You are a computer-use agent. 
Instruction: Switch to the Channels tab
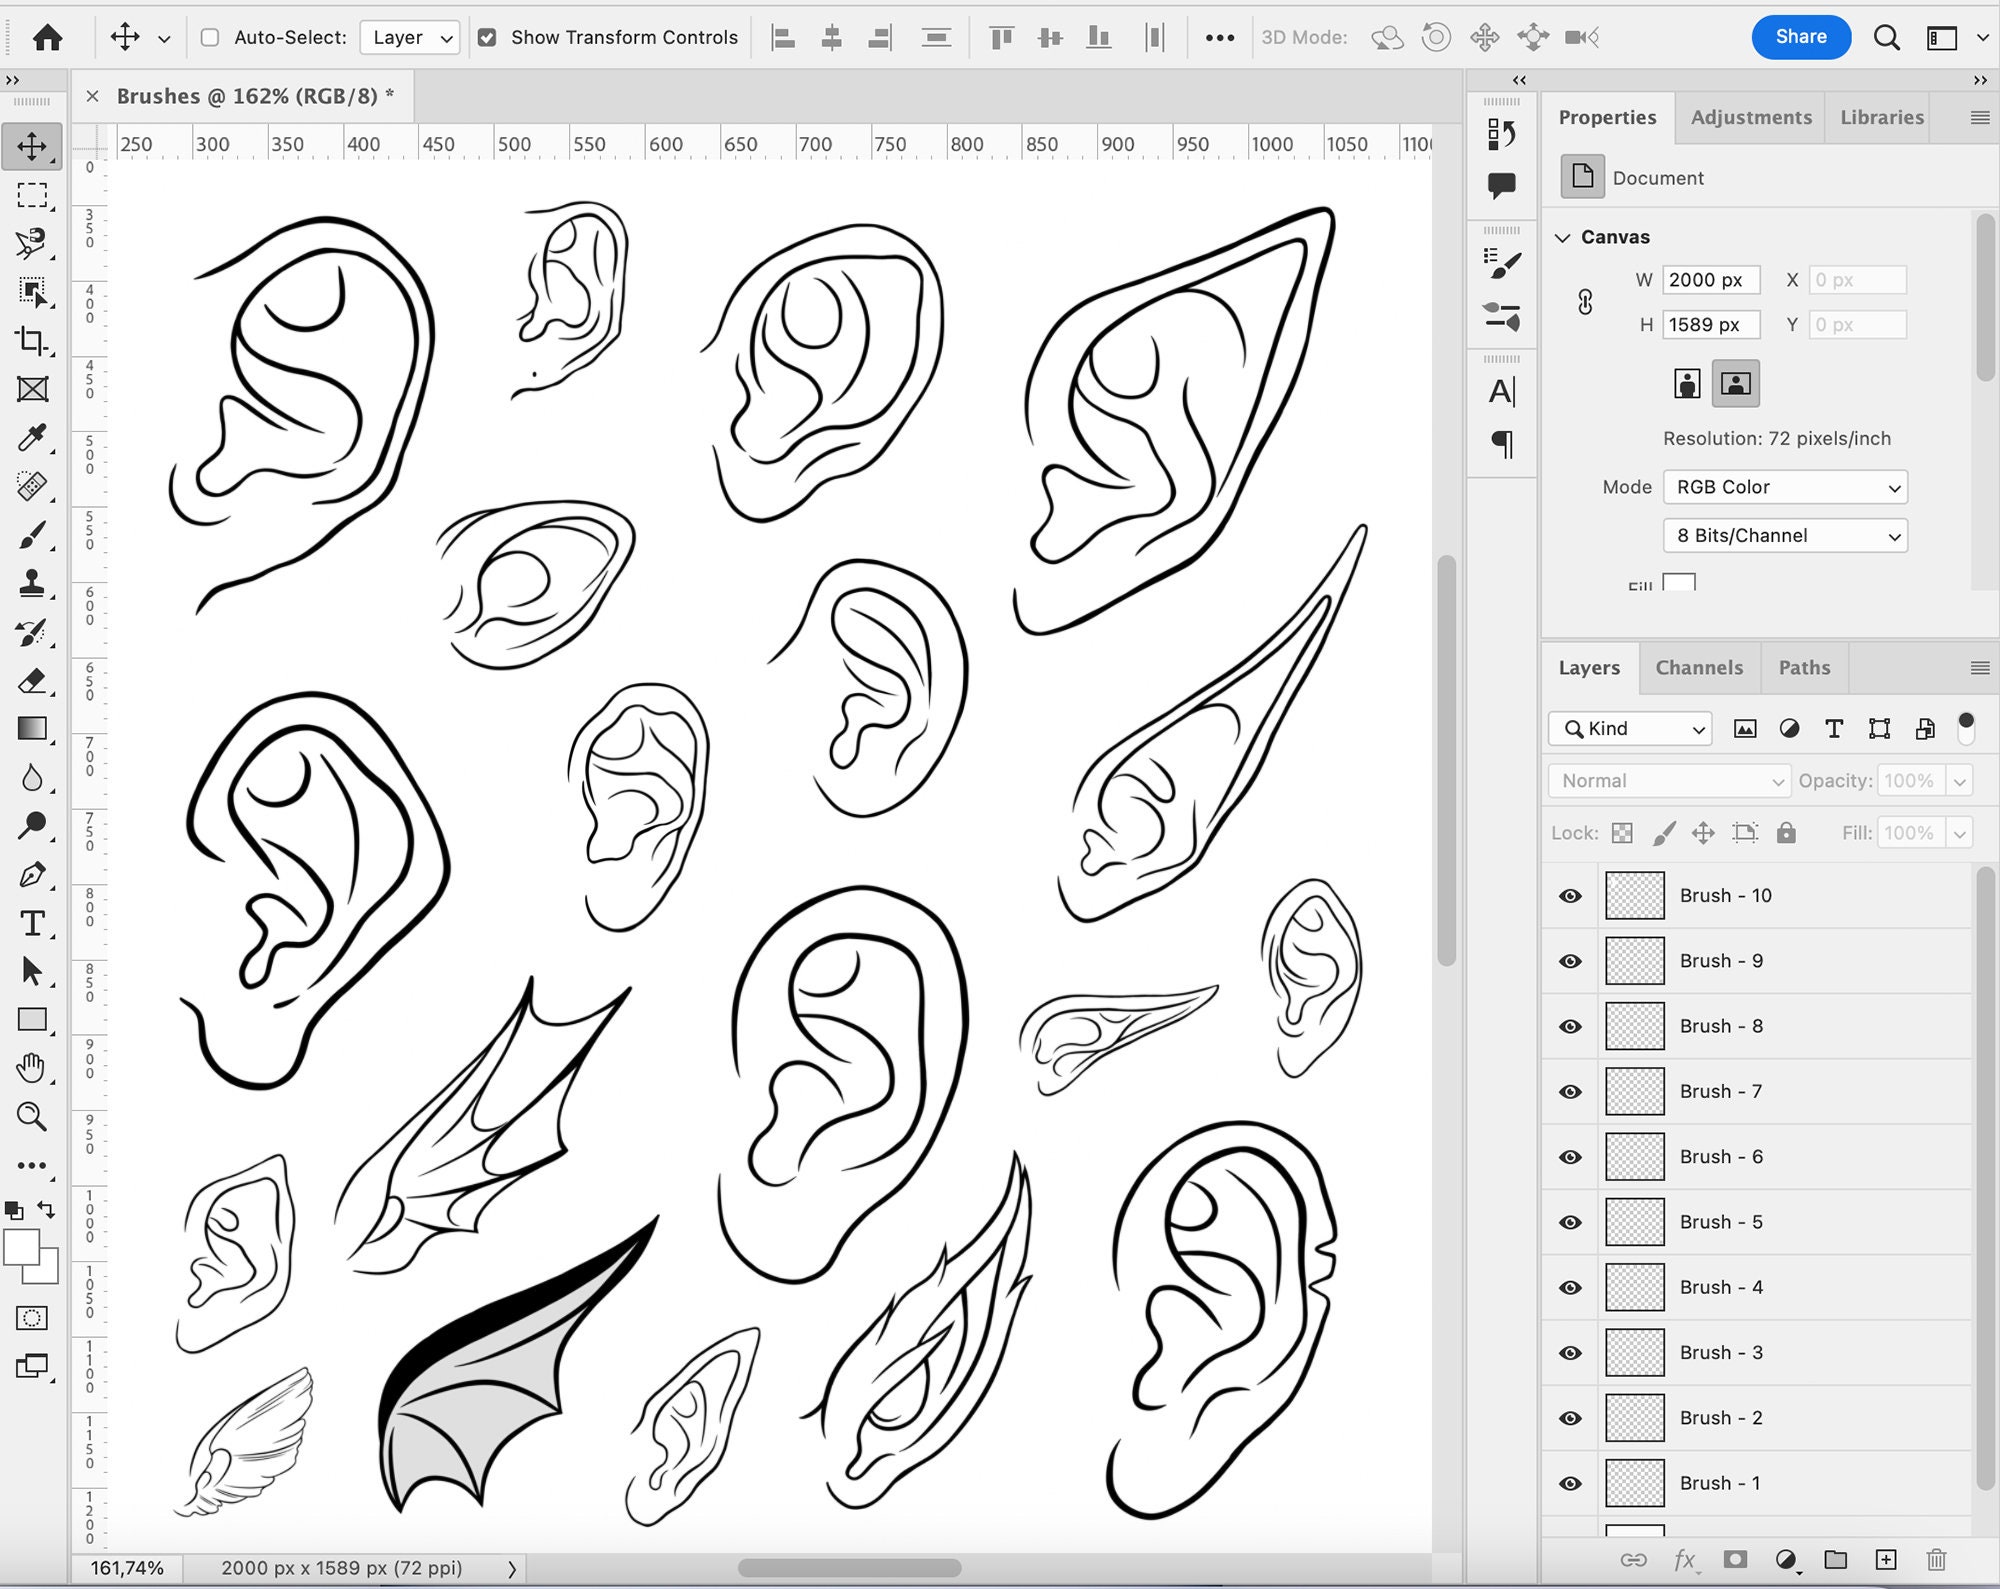[1699, 667]
